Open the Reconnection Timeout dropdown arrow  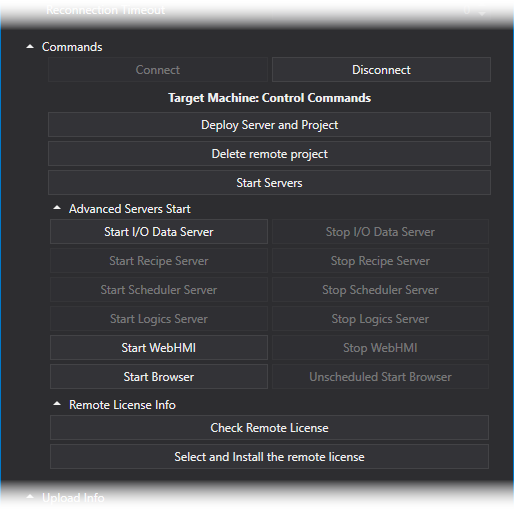pyautogui.click(x=482, y=13)
